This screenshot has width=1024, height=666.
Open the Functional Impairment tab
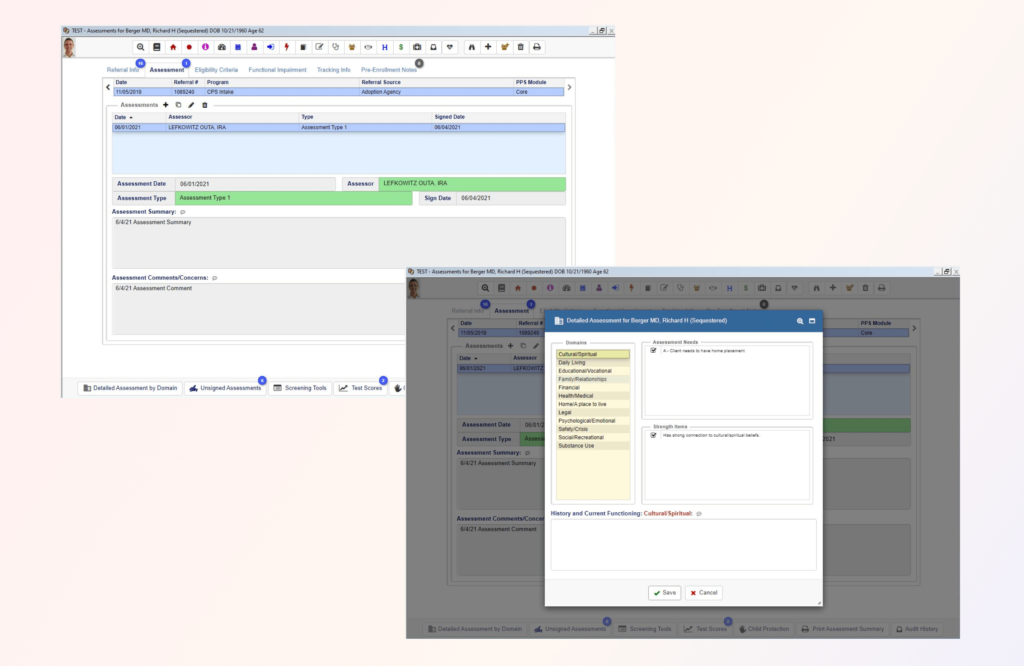[x=277, y=70]
